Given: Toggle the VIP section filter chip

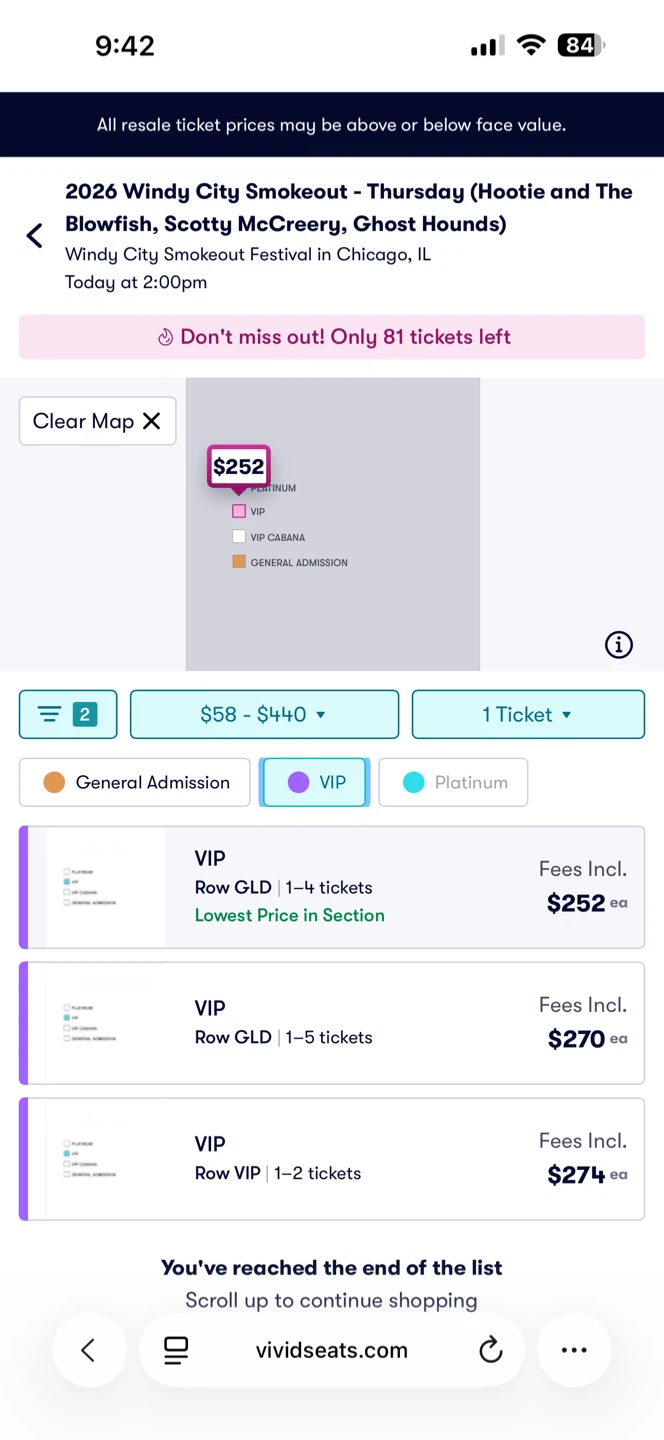Looking at the screenshot, I should pos(314,782).
